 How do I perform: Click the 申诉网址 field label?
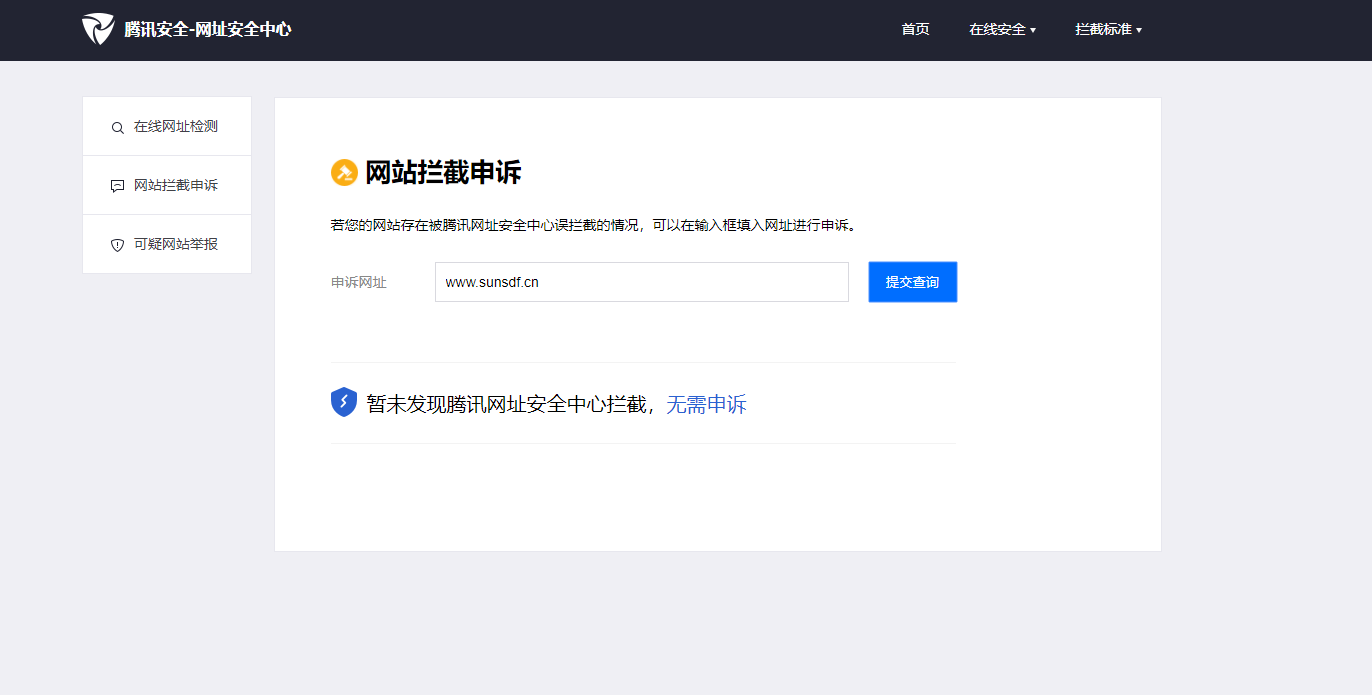(359, 283)
